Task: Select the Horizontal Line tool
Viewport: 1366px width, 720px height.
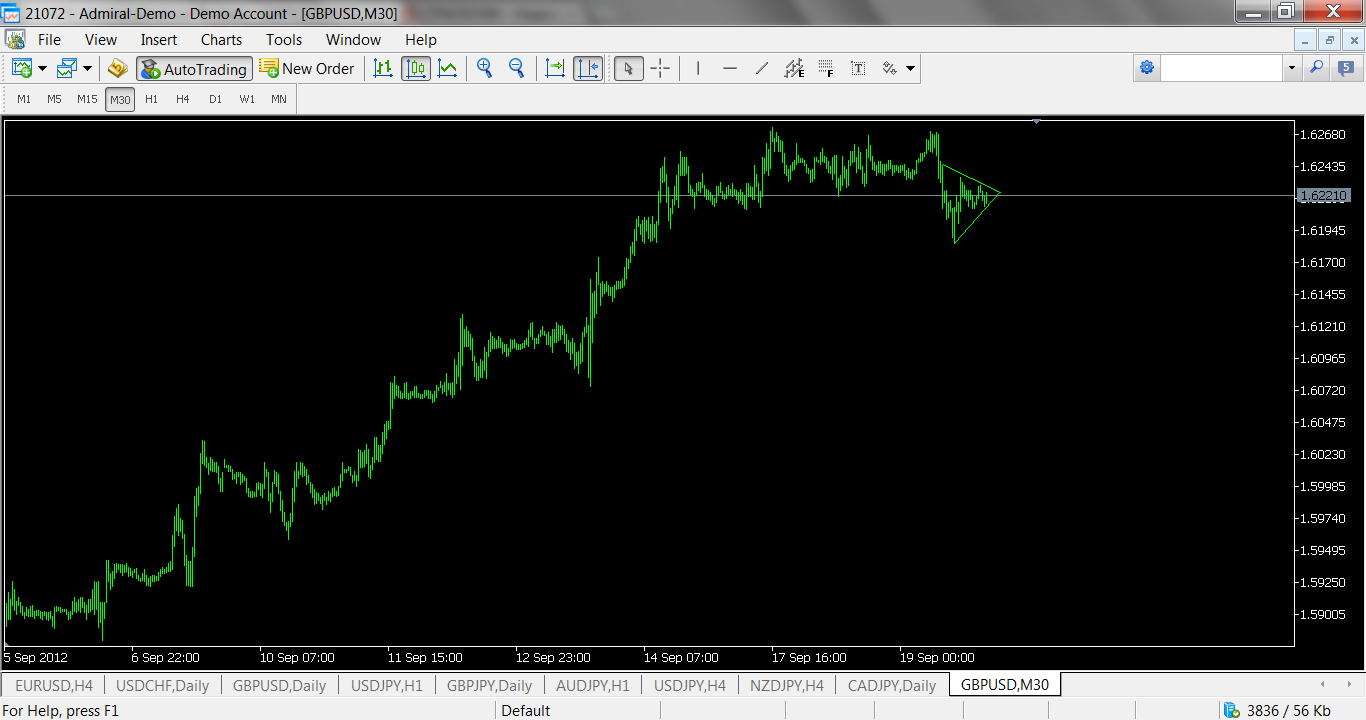Action: point(730,69)
